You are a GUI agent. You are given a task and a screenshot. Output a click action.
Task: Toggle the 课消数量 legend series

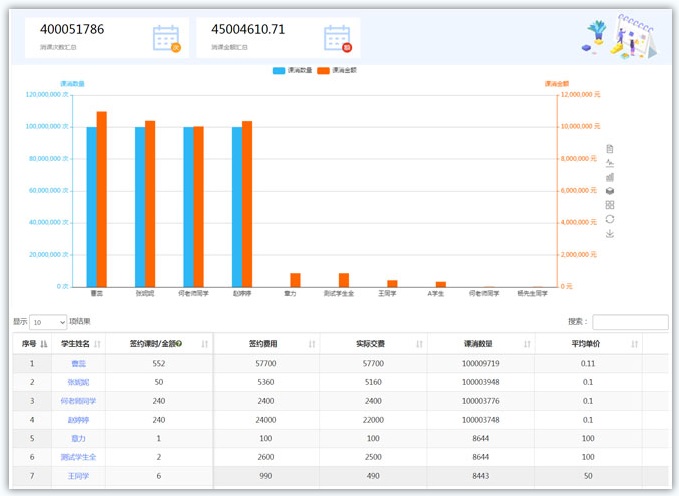pyautogui.click(x=294, y=71)
